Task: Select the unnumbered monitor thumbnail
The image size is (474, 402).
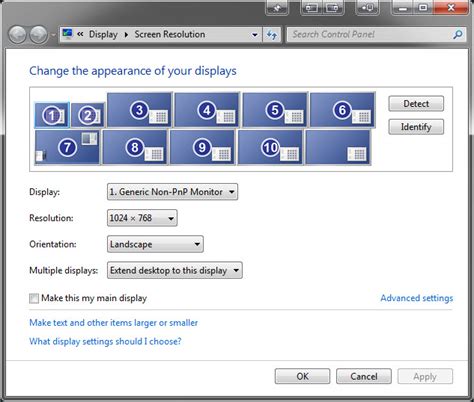Action: click(x=338, y=147)
